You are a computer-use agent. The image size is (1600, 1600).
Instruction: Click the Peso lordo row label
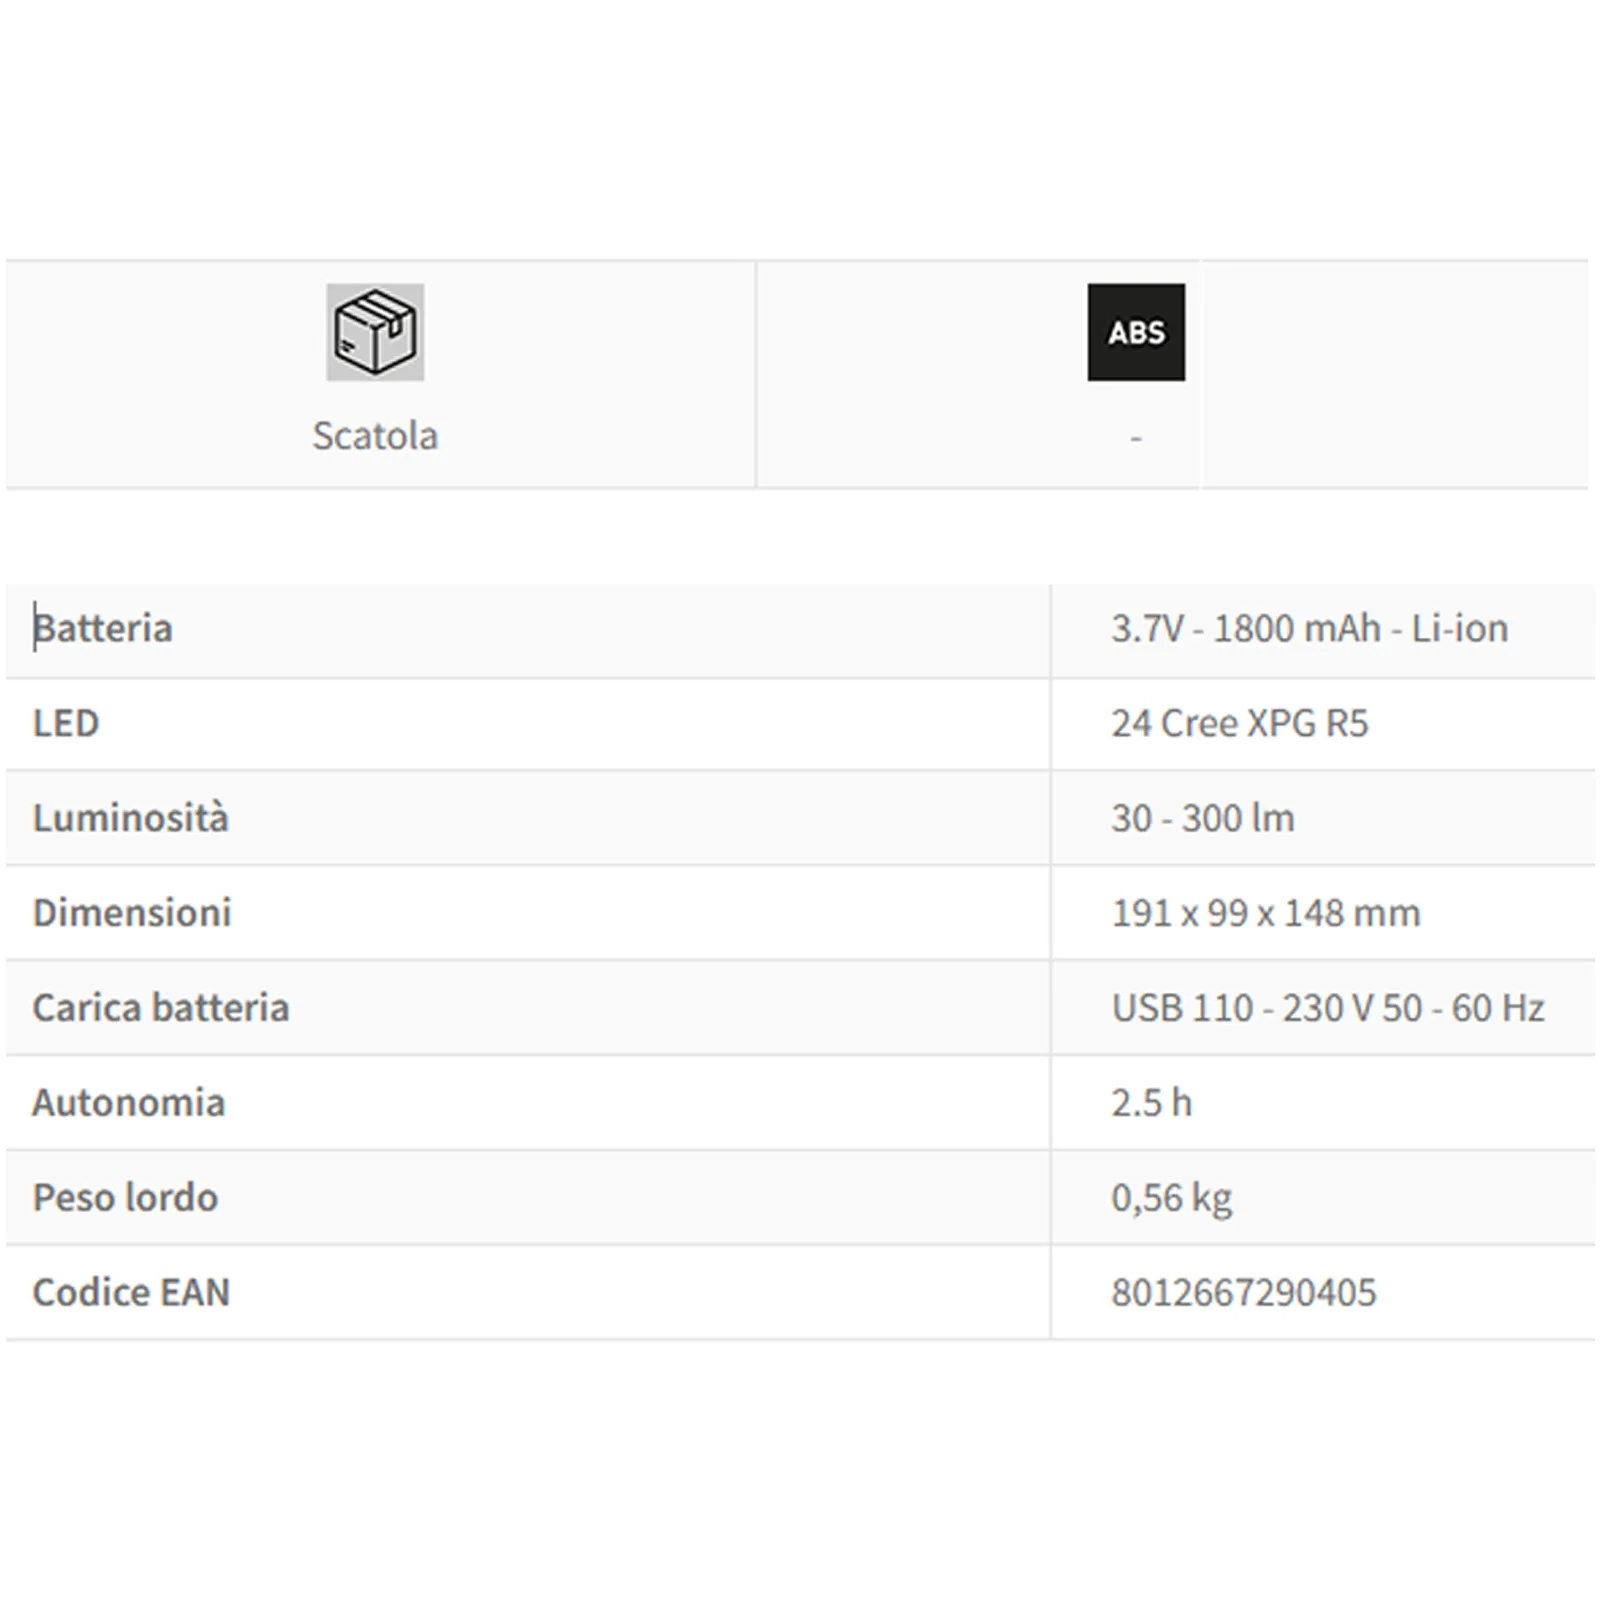(125, 1198)
